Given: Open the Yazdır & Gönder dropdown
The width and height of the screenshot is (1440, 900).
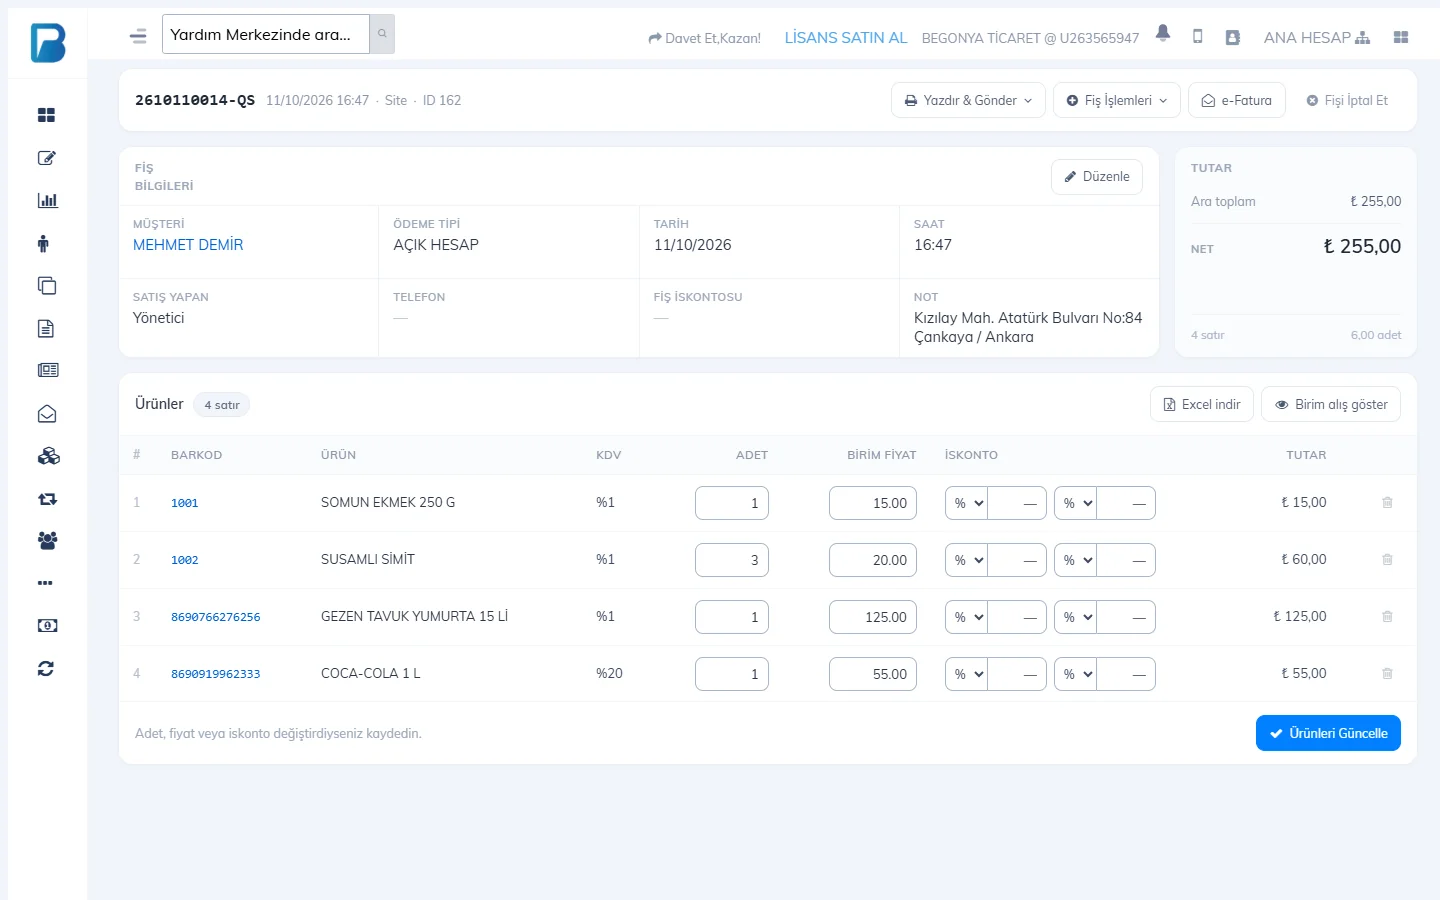Looking at the screenshot, I should 968,100.
